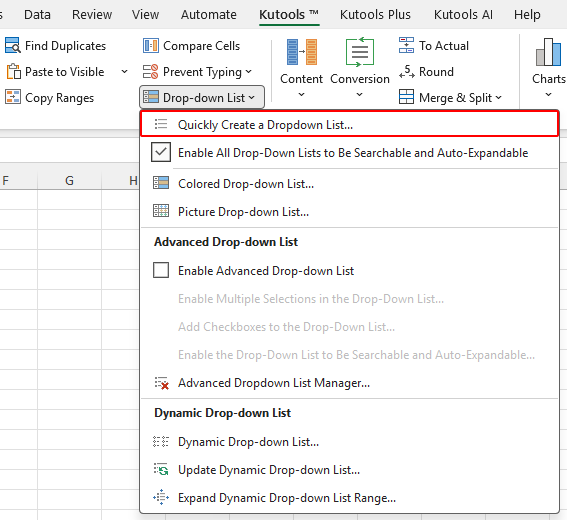Click the Colored Drop-down List icon
Viewport: 567px width, 520px height.
(x=161, y=183)
